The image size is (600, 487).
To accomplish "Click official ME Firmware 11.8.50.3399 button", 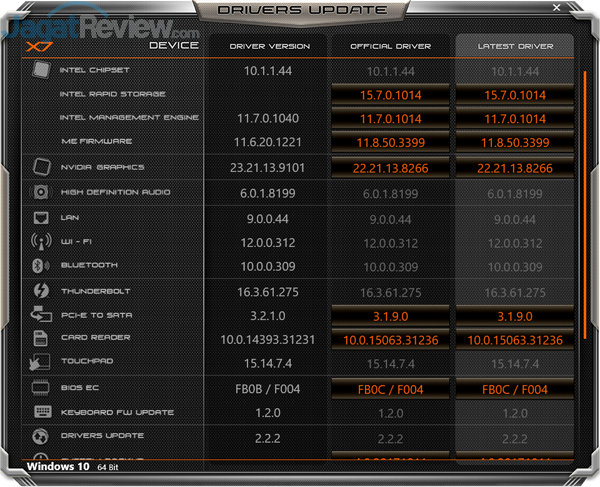I will [x=390, y=143].
